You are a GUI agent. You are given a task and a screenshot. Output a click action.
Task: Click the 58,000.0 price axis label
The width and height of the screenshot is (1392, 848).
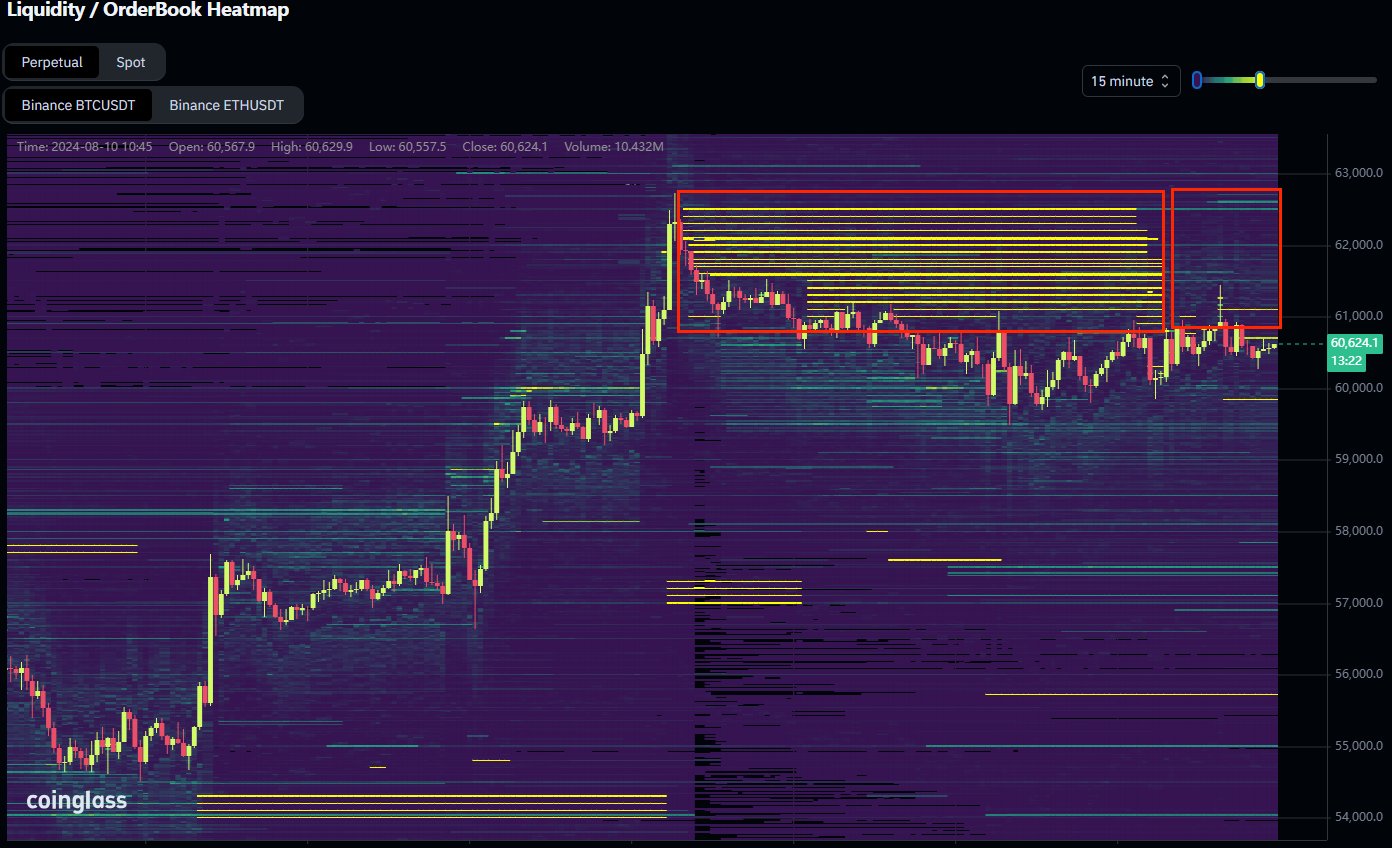1358,531
